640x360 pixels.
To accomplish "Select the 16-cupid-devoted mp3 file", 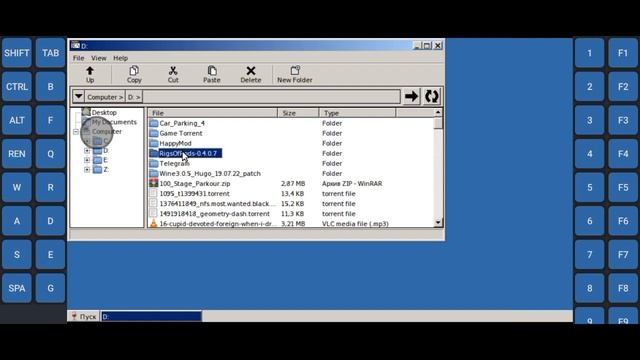I will click(x=218, y=224).
